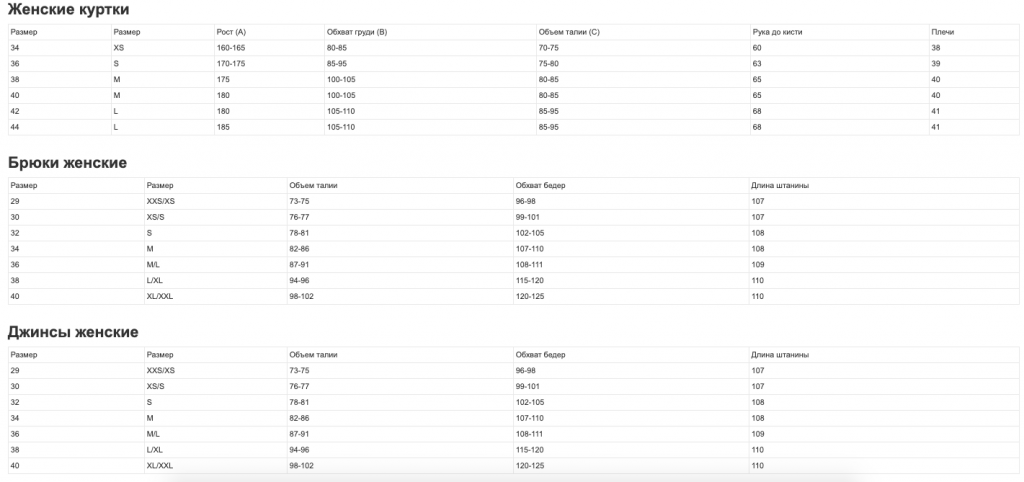
Task: Click 102-105 hip value in Джинсы женские table
Action: pyautogui.click(x=530, y=402)
